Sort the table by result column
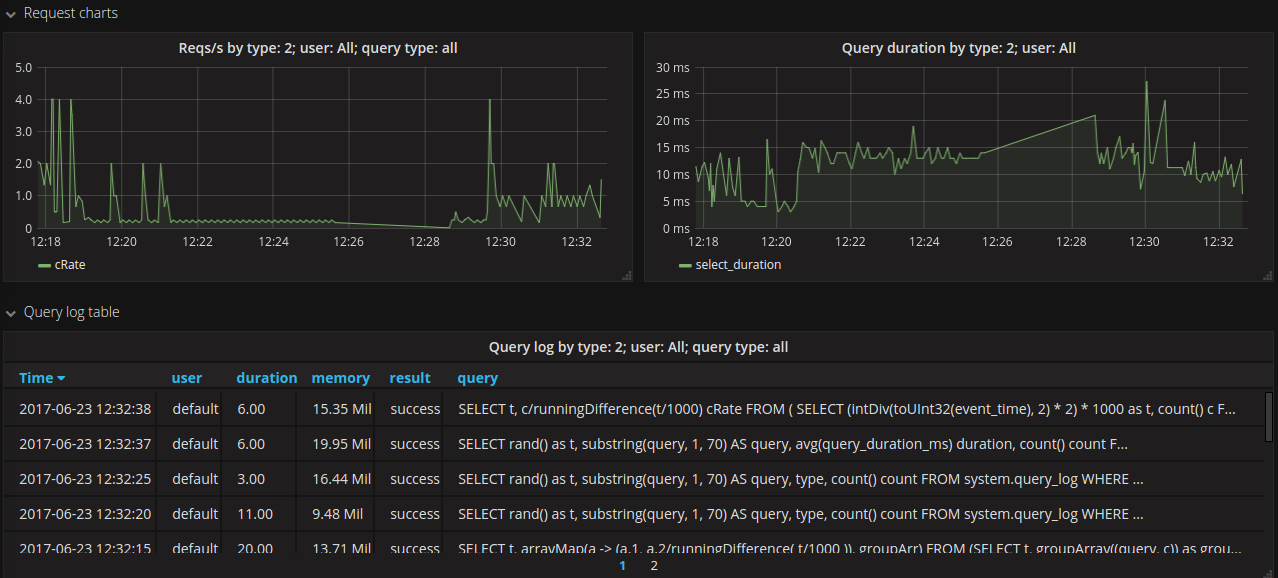This screenshot has width=1278, height=578. pyautogui.click(x=410, y=378)
